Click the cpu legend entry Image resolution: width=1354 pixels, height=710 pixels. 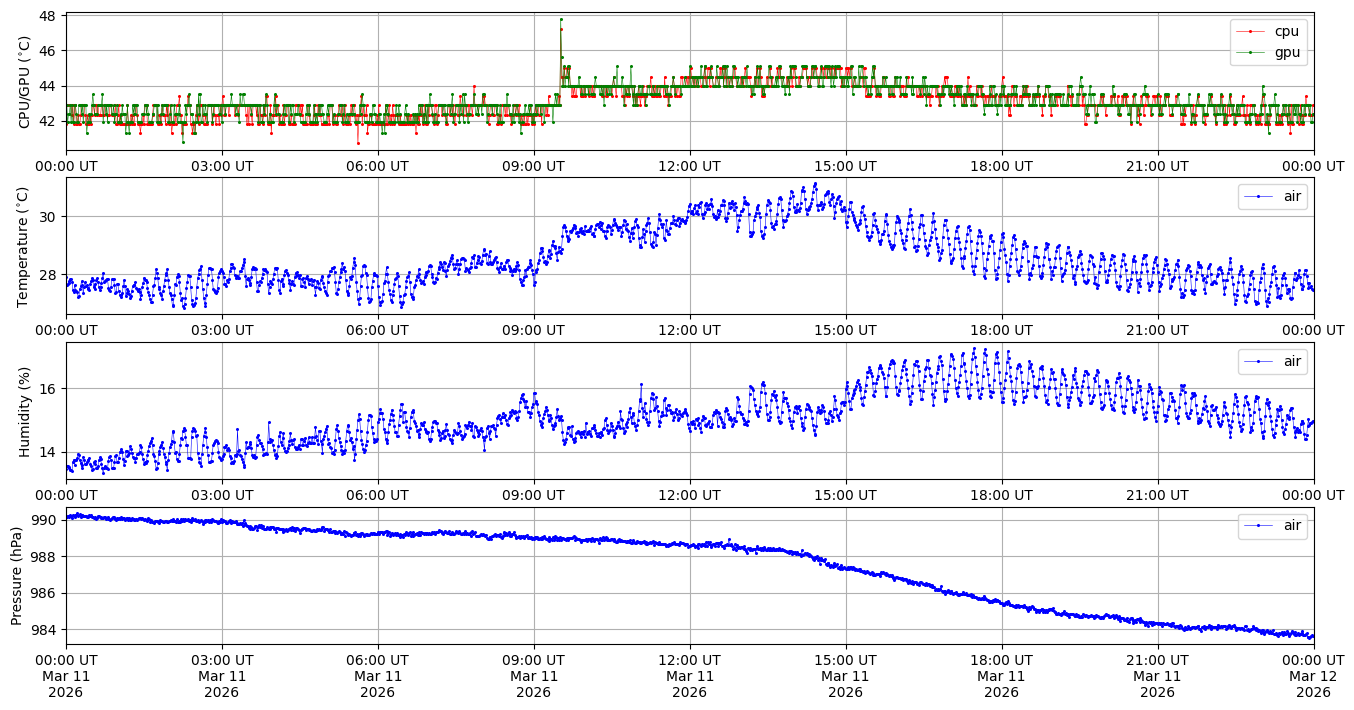tap(1286, 31)
